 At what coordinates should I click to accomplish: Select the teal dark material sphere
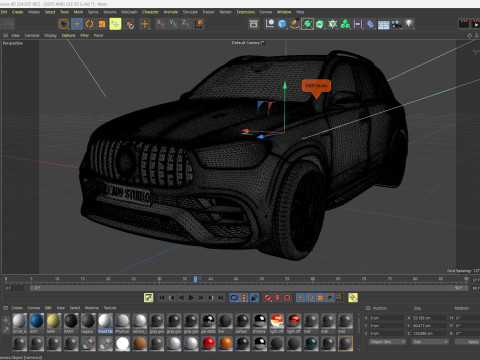(311, 343)
